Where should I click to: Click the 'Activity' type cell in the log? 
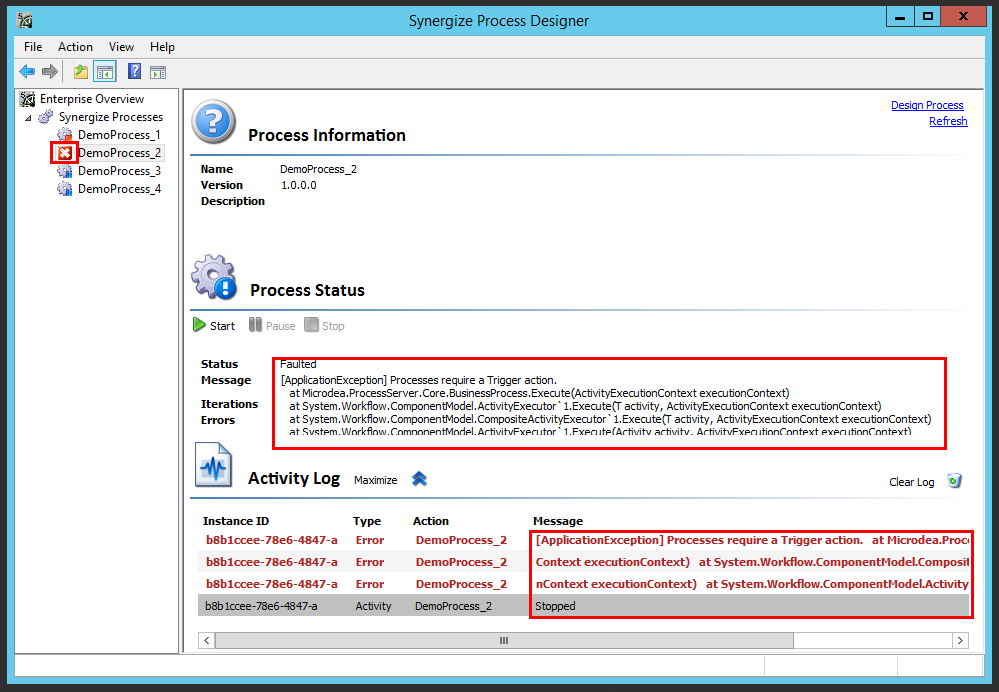[x=373, y=606]
